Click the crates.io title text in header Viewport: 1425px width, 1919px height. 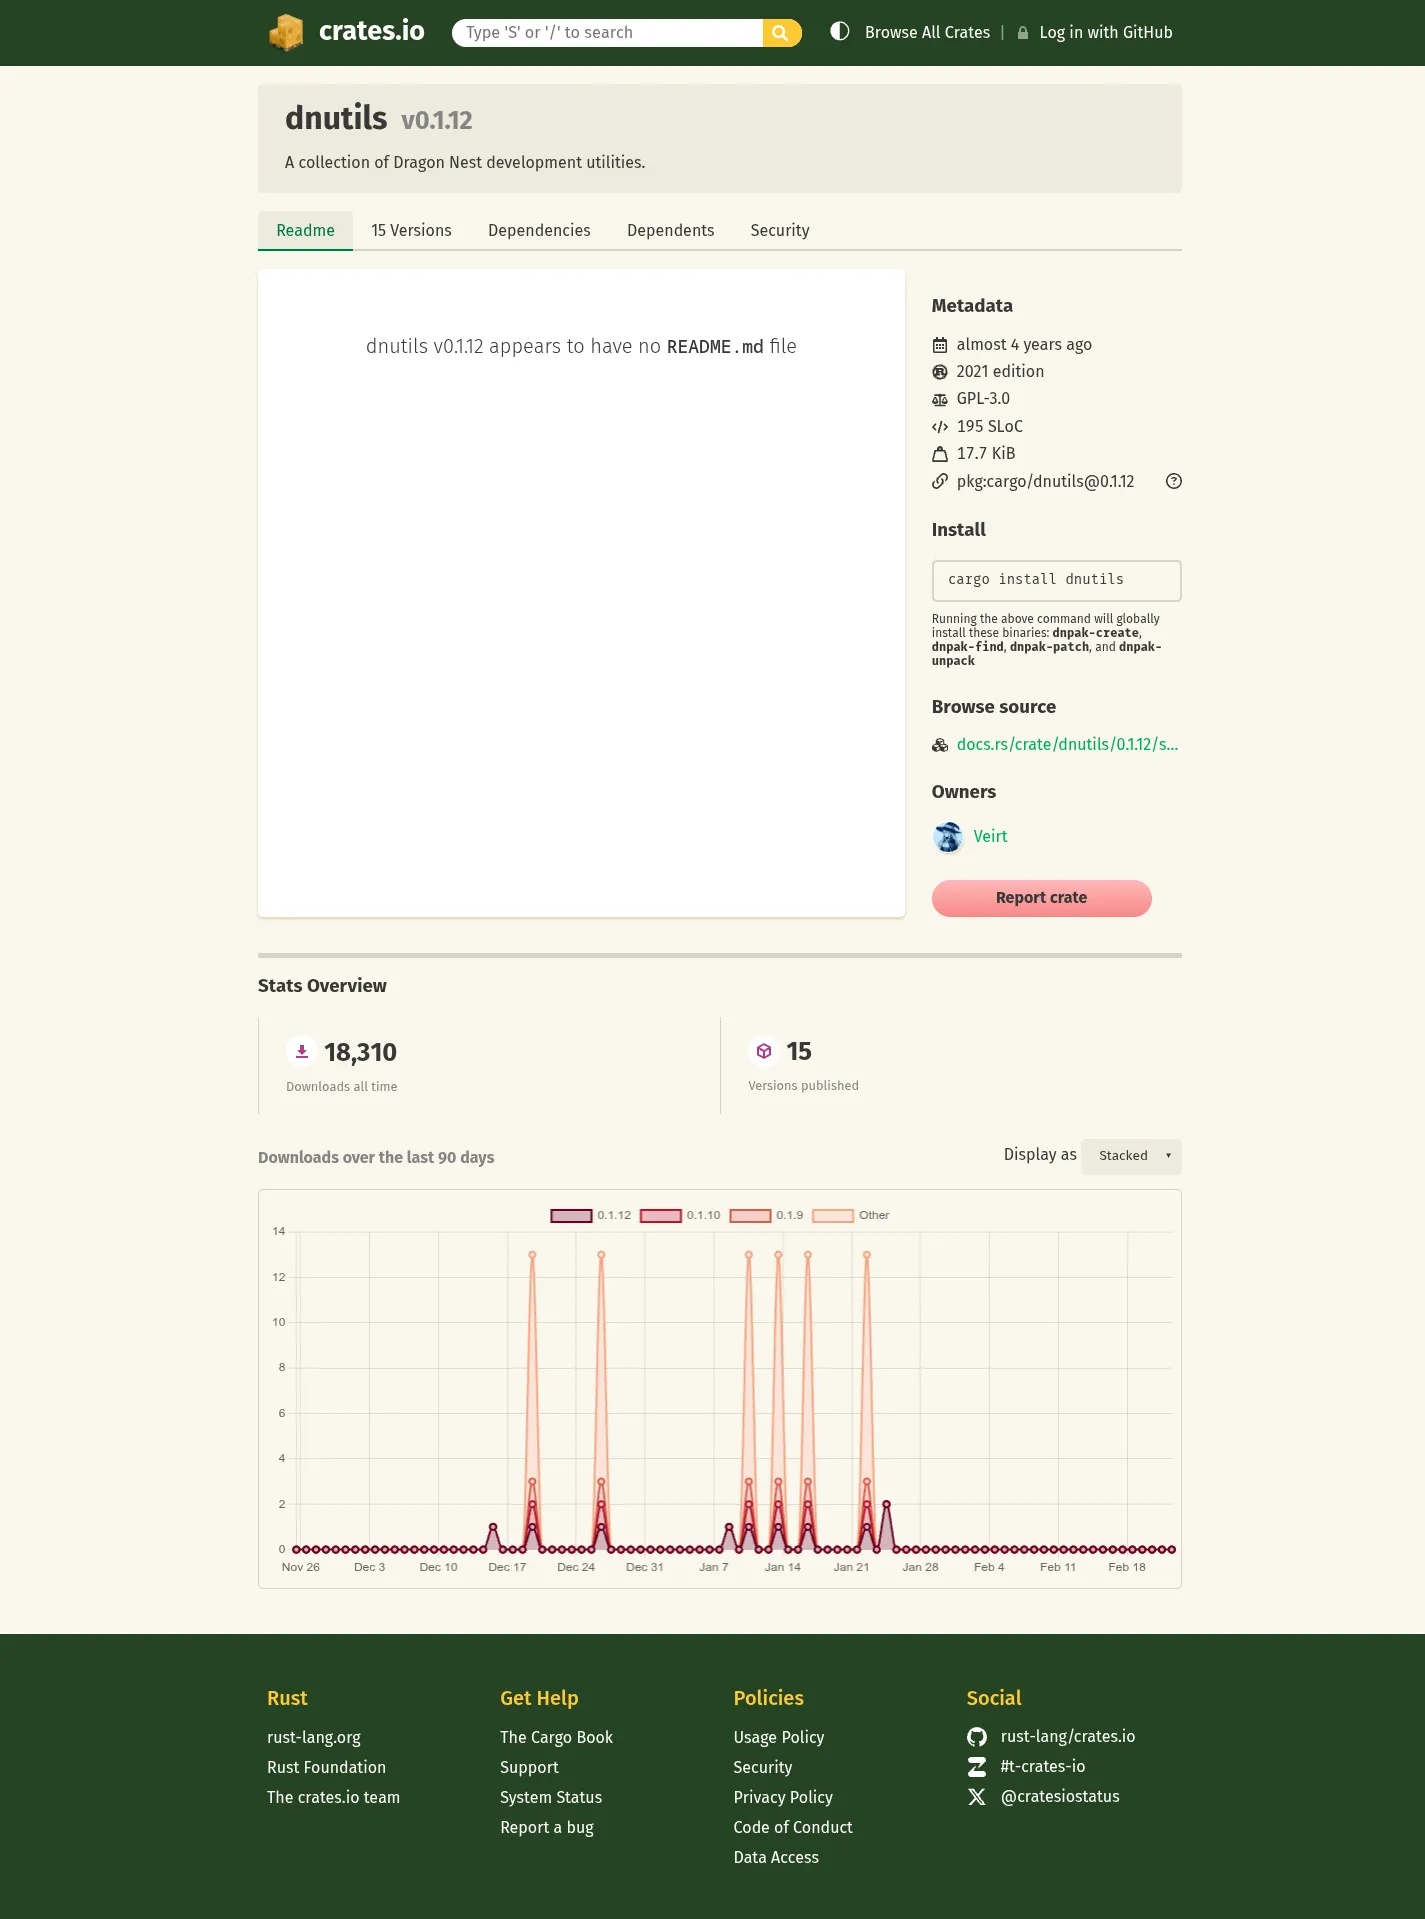[371, 32]
